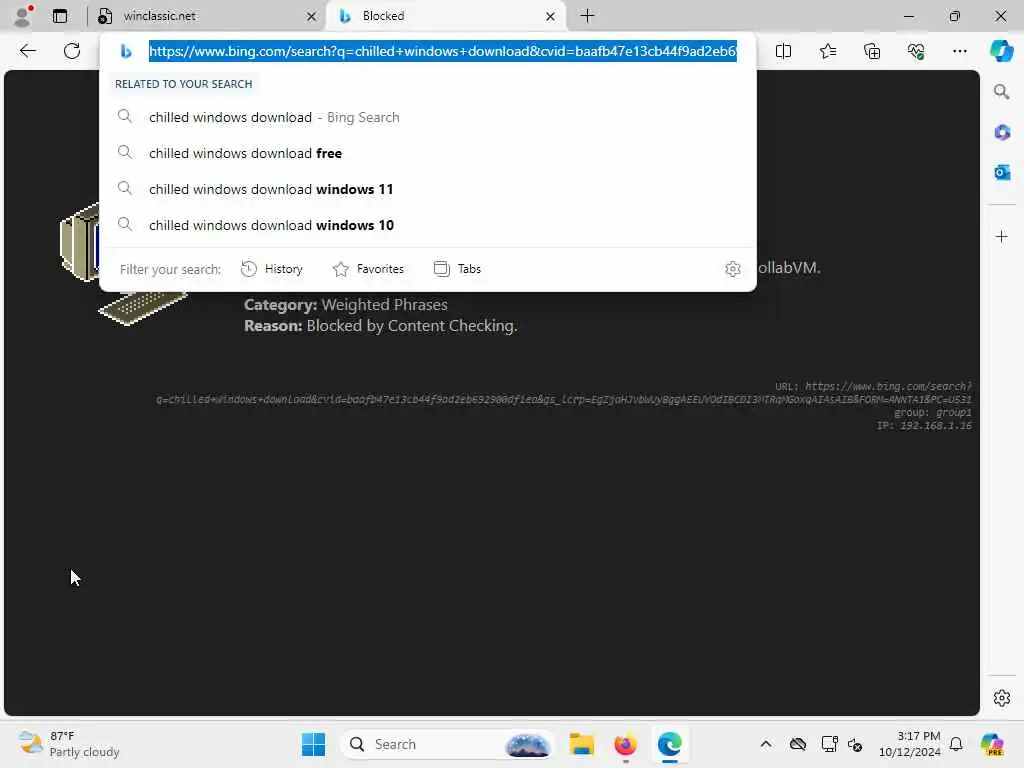Click the taskbar Search box

point(447,744)
